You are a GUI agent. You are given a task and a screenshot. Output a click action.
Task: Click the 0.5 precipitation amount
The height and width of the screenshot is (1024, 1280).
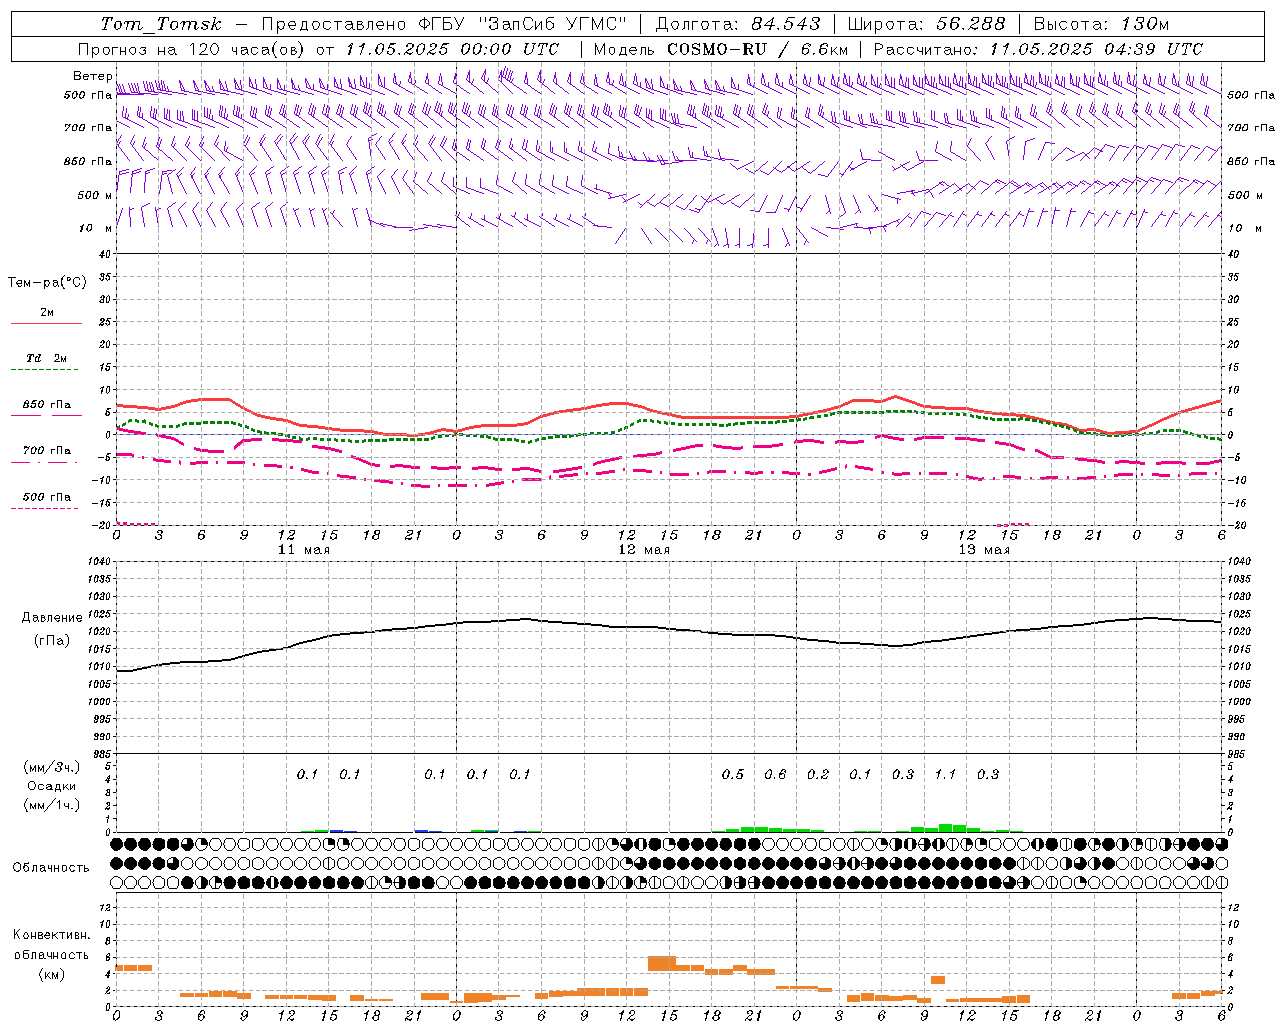pyautogui.click(x=733, y=774)
